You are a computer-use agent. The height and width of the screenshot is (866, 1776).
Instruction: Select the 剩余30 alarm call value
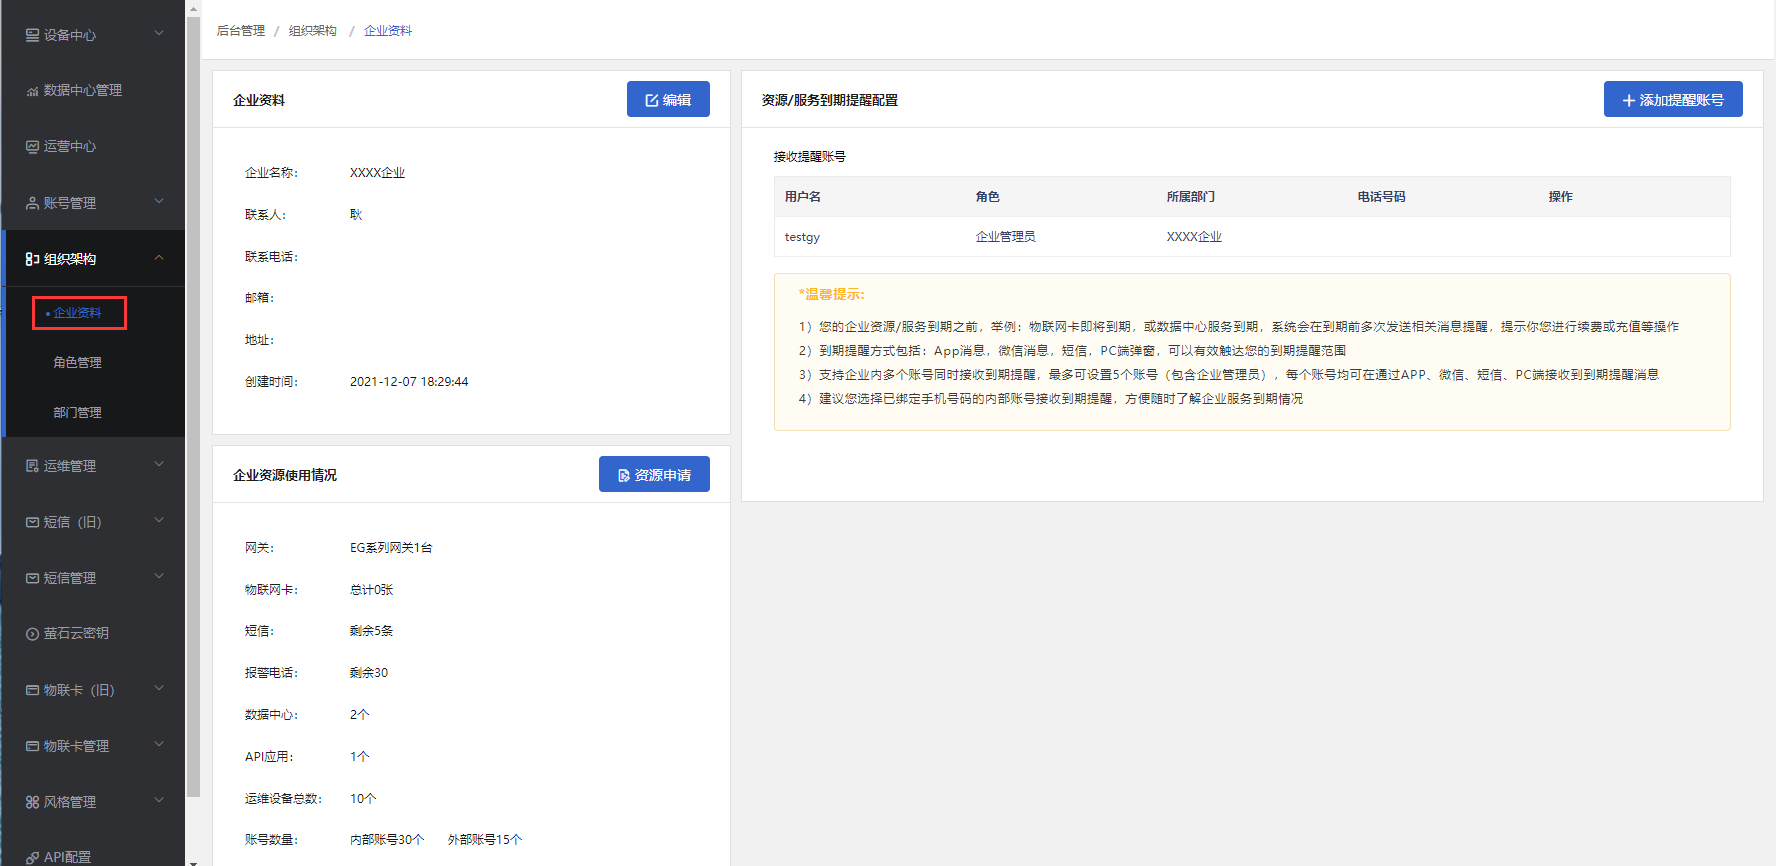coord(368,673)
